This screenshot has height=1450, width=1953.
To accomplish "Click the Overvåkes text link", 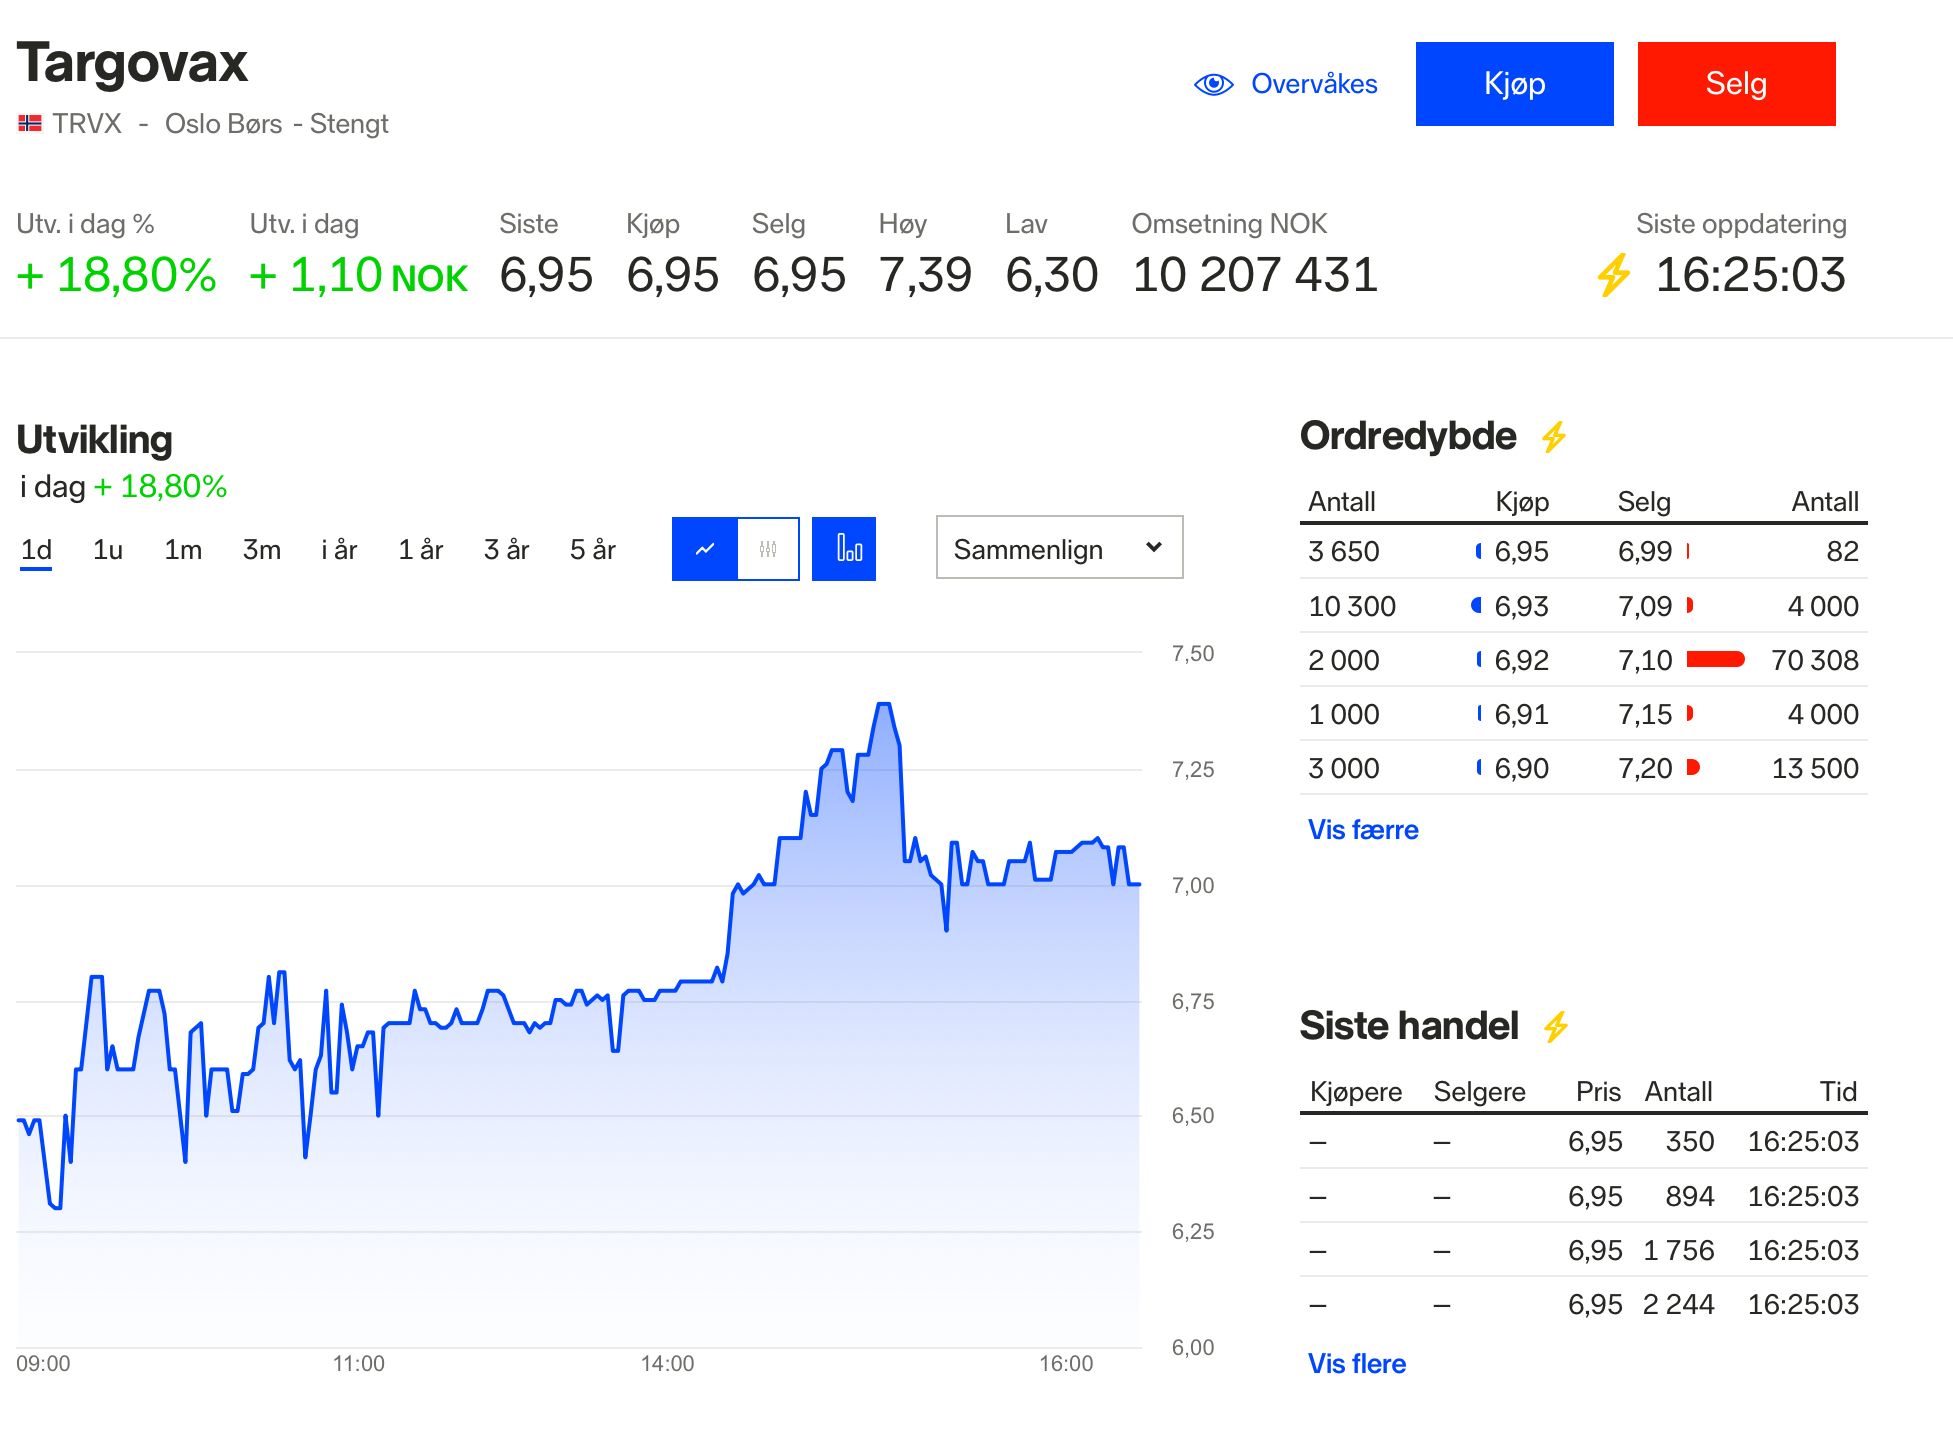I will [1314, 84].
